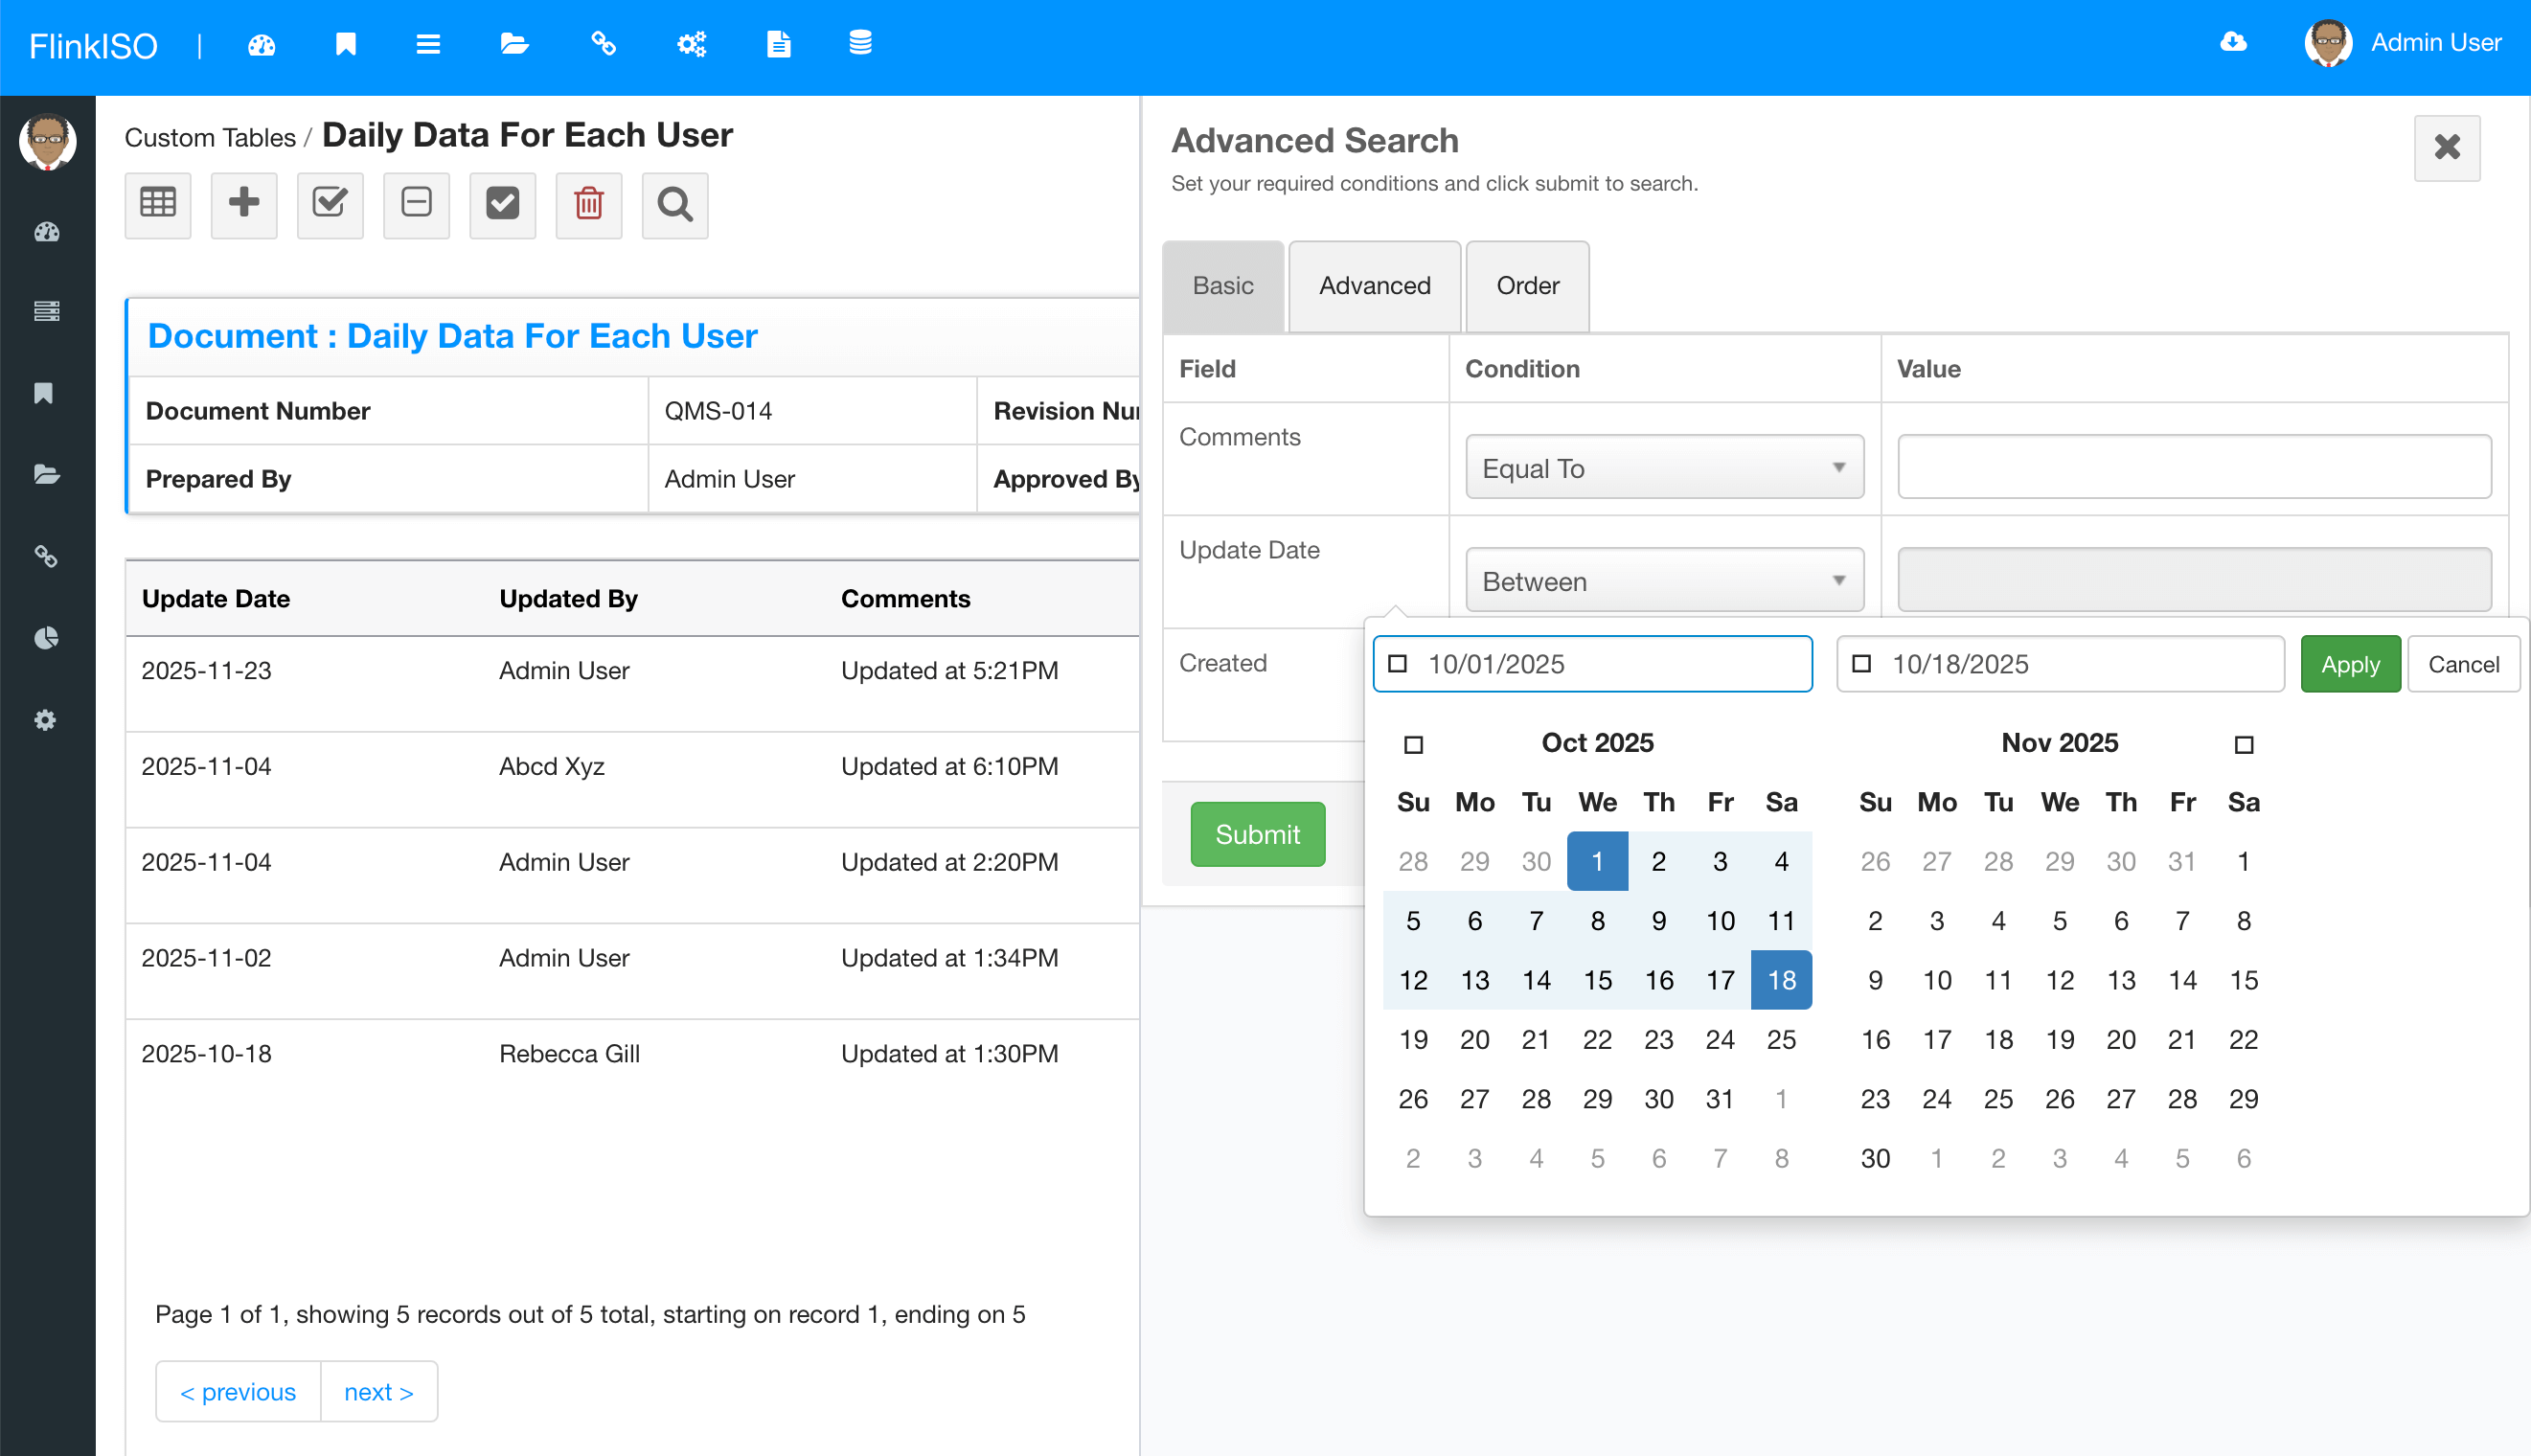Switch to the Order tab

click(x=1526, y=286)
